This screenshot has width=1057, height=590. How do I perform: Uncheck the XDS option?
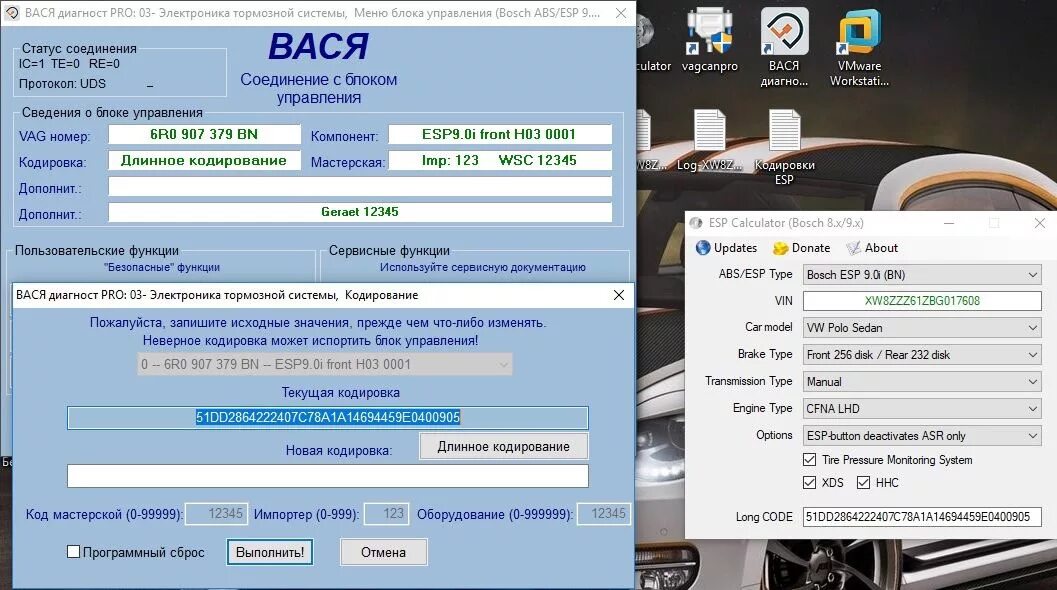click(x=810, y=483)
